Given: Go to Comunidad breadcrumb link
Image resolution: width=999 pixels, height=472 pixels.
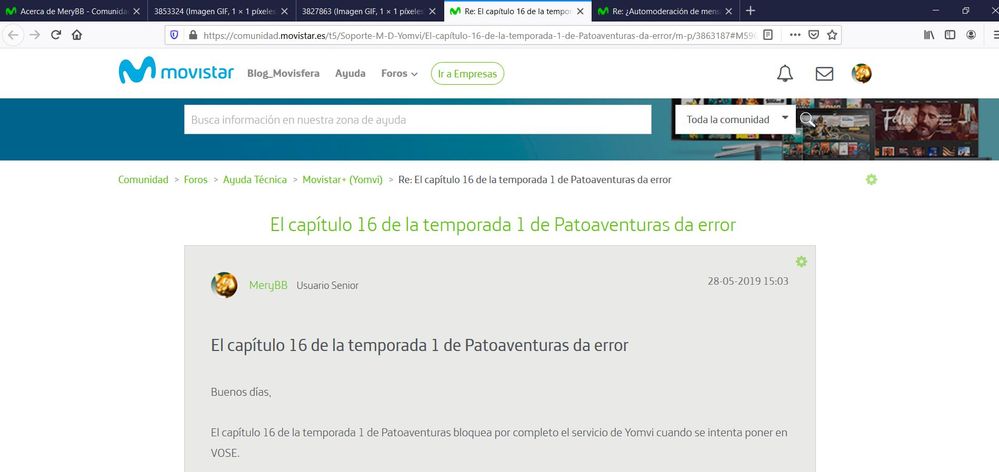Looking at the screenshot, I should point(143,180).
